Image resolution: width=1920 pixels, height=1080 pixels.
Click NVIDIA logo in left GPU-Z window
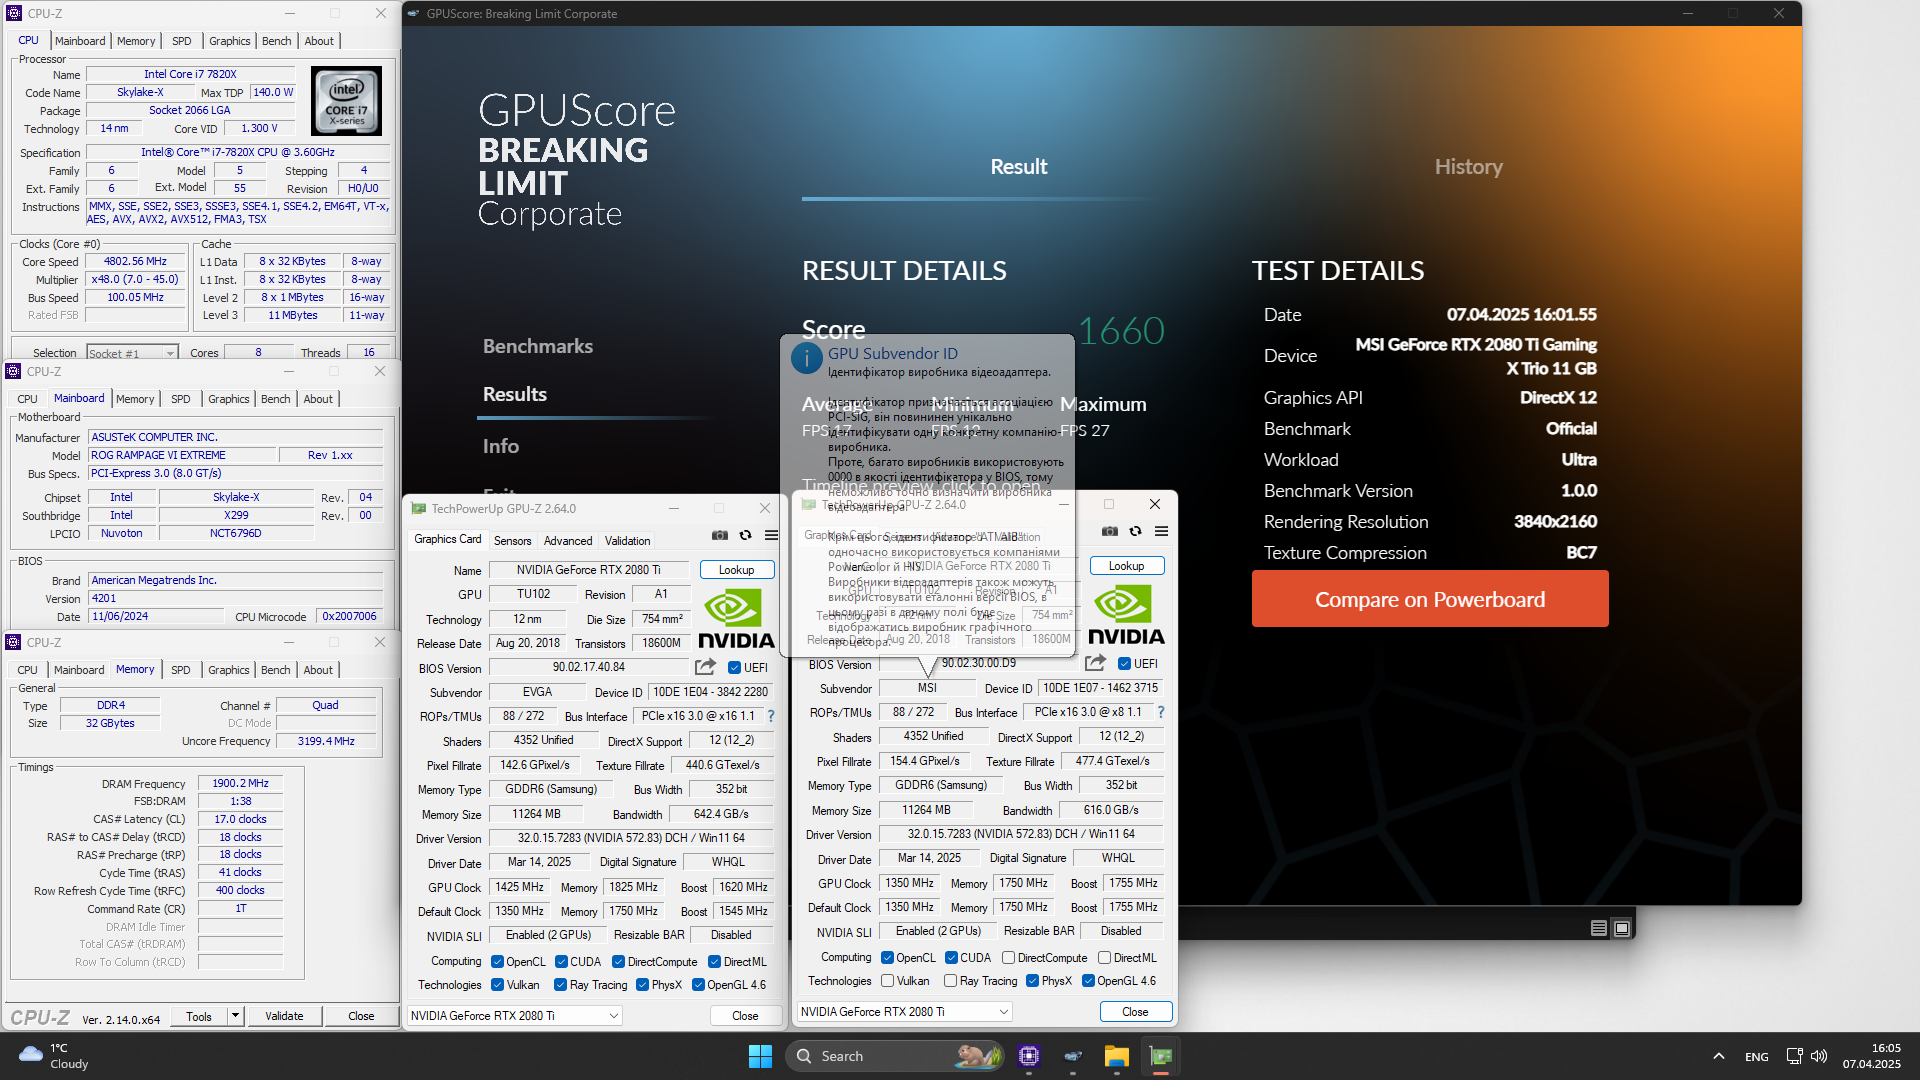click(736, 618)
